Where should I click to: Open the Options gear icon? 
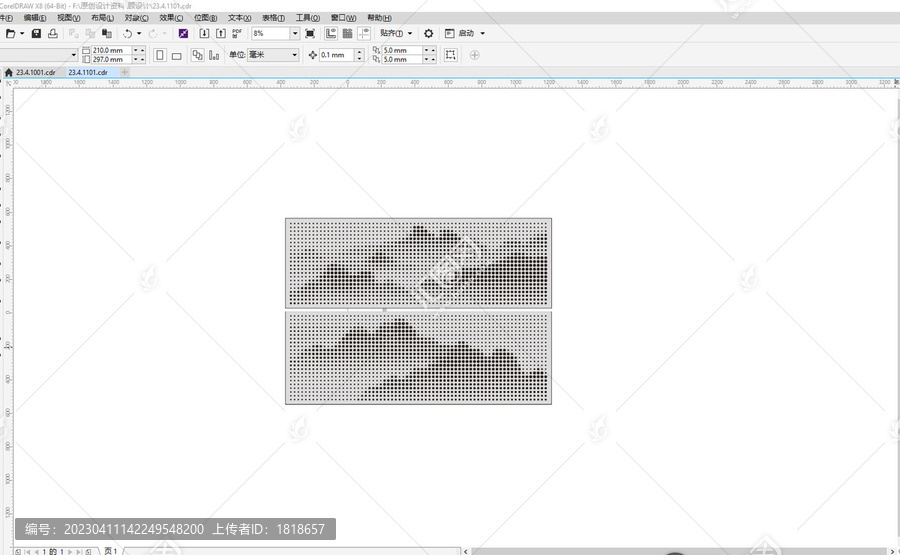coord(428,34)
